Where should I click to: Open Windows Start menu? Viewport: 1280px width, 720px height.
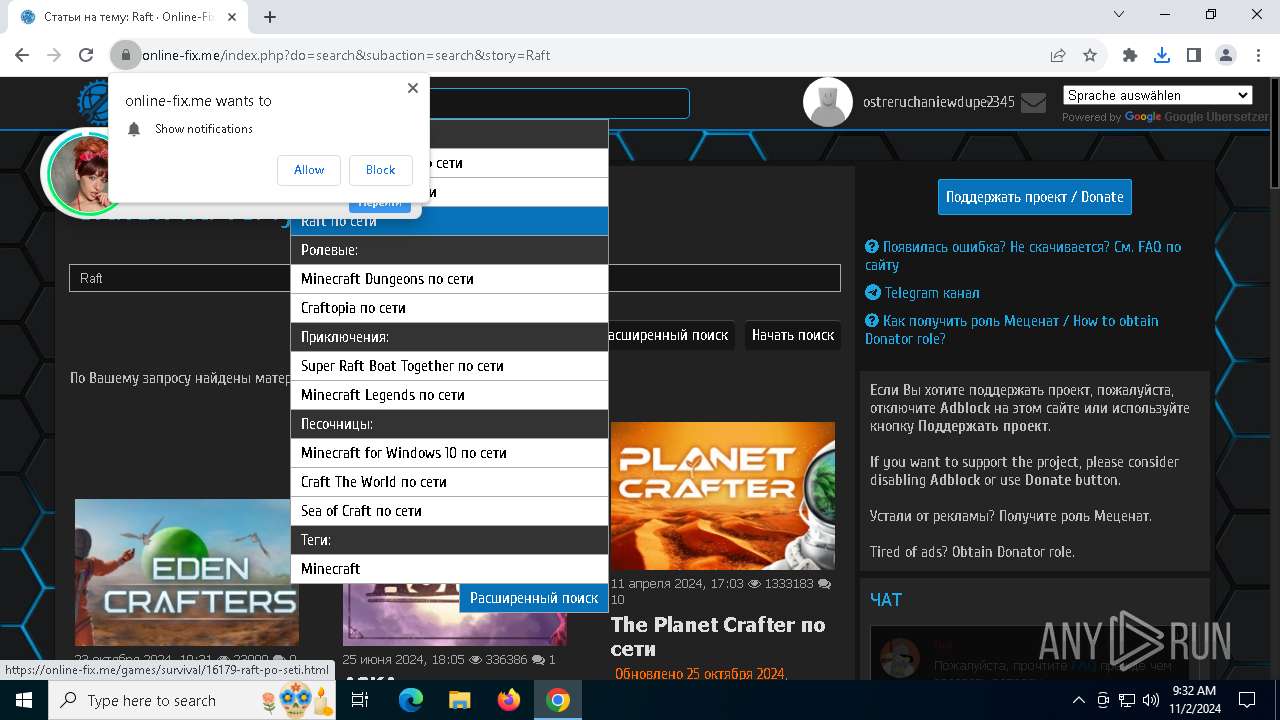(24, 700)
